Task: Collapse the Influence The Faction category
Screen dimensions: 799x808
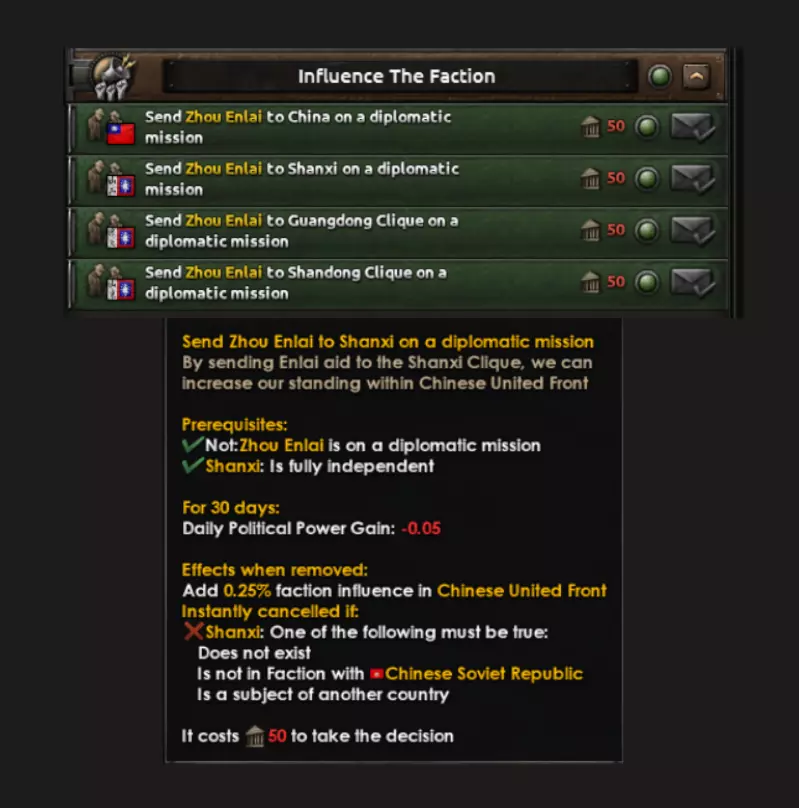Action: click(696, 77)
